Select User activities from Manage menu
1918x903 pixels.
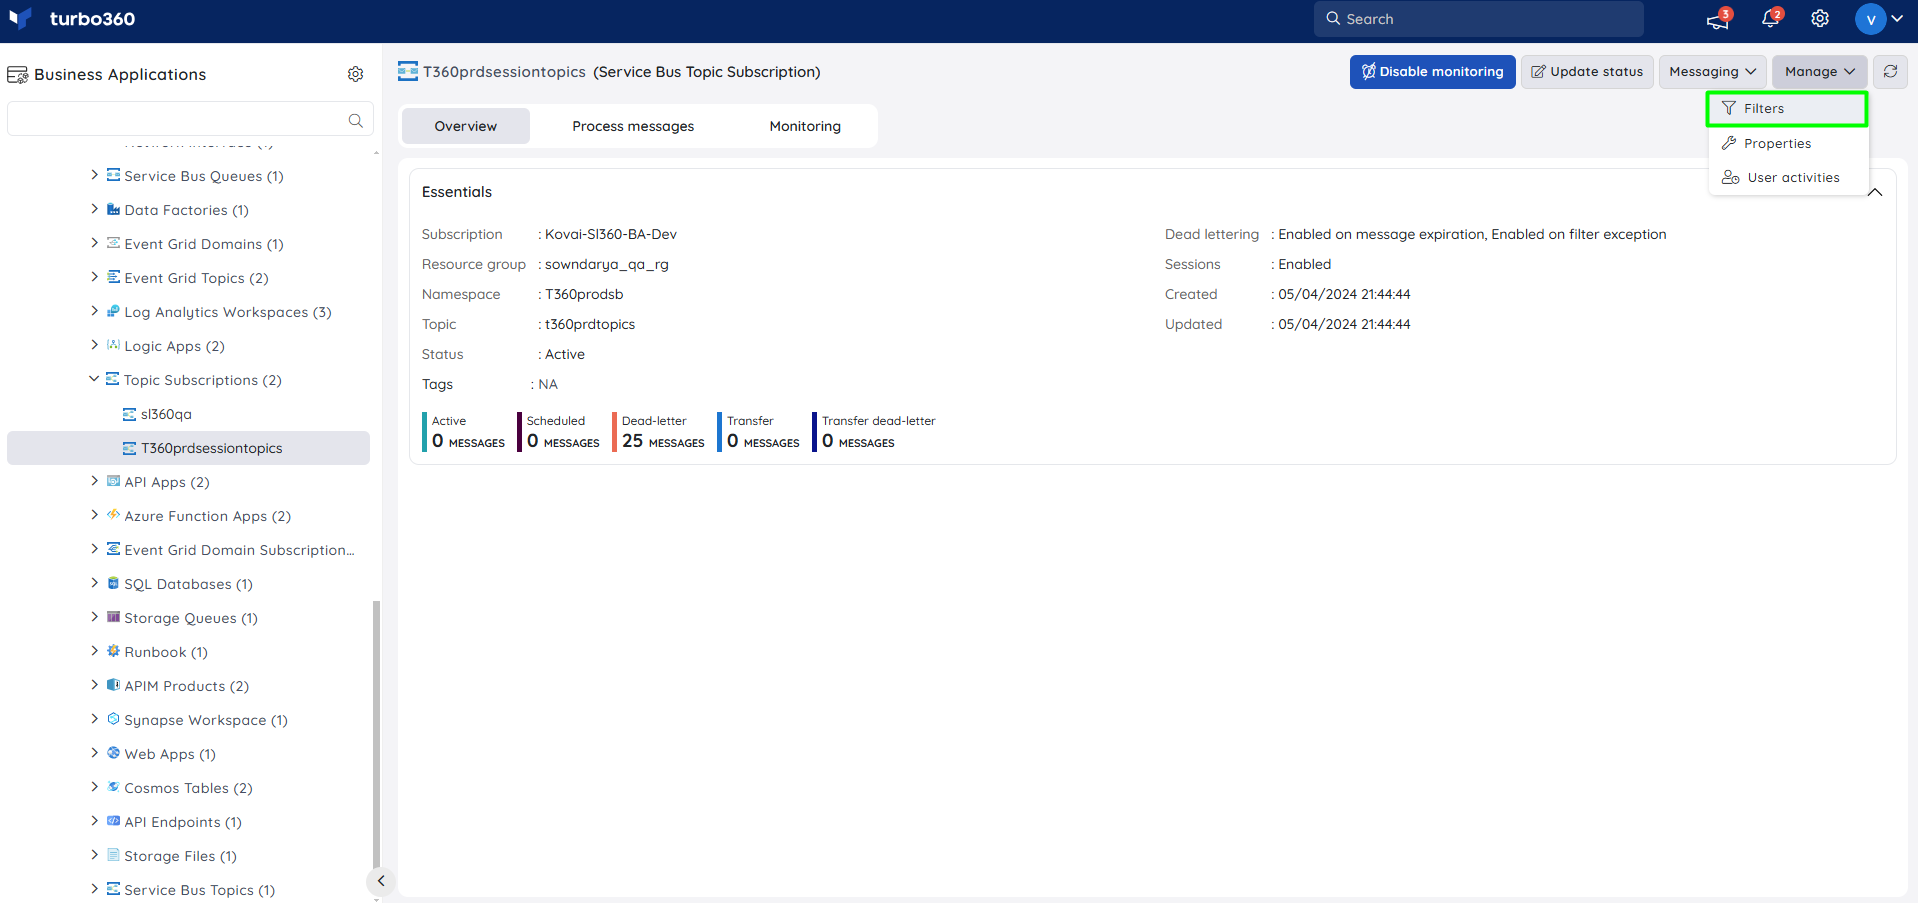(x=1787, y=177)
